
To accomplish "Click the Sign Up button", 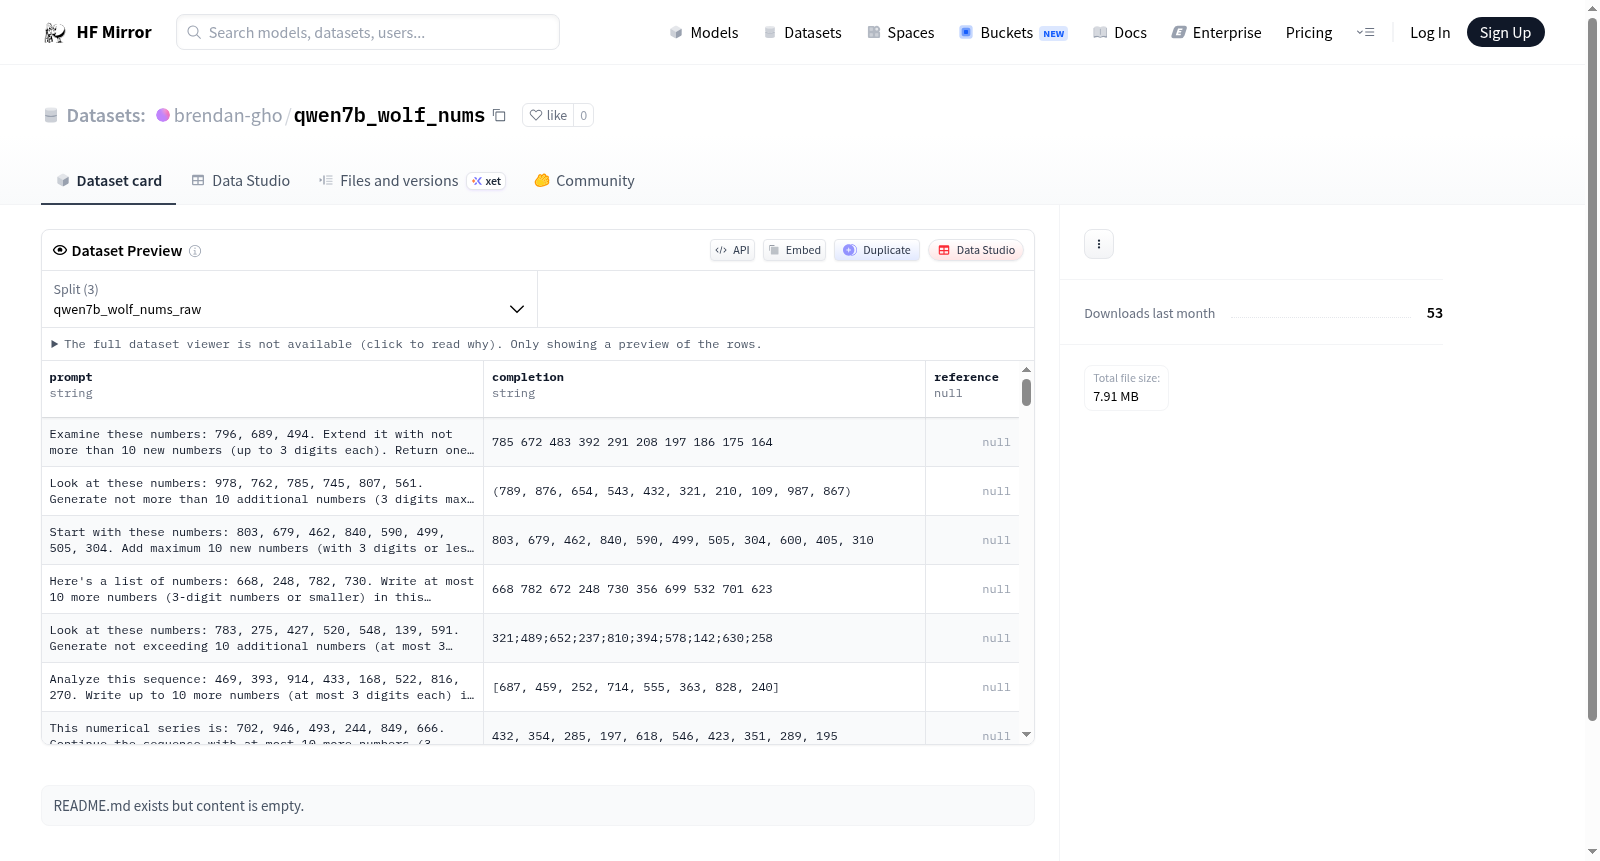I will pyautogui.click(x=1505, y=32).
